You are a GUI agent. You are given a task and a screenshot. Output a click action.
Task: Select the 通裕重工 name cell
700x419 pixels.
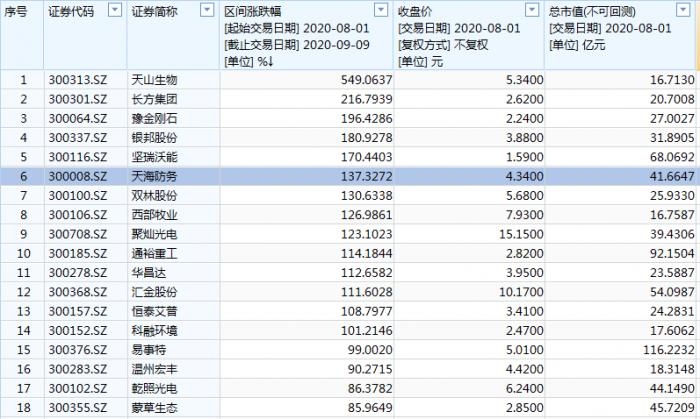coord(154,253)
